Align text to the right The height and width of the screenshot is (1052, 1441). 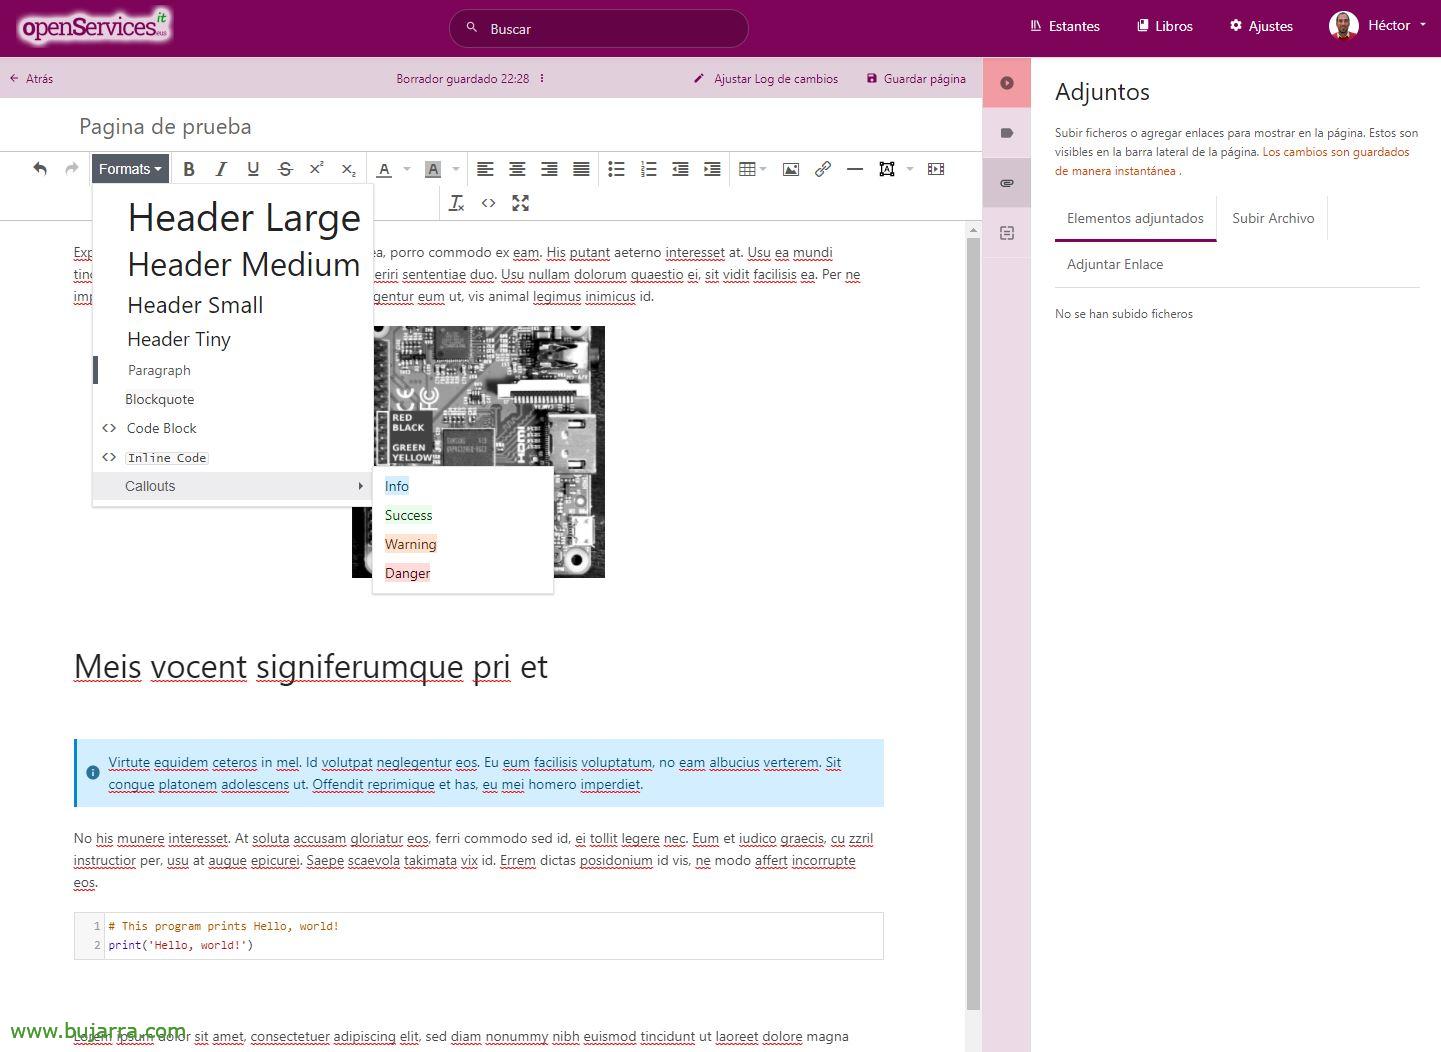[549, 169]
